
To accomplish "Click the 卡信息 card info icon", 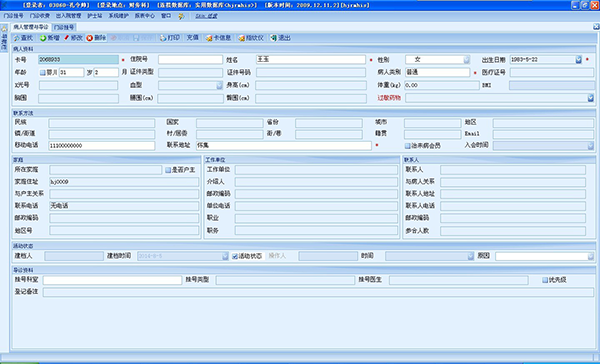I will pos(209,38).
